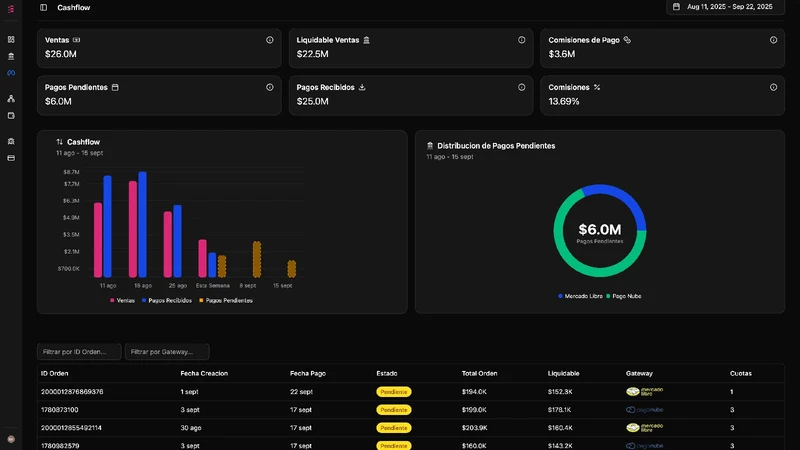The width and height of the screenshot is (800, 450).
Task: Sort by the Estado column header
Action: tap(387, 373)
